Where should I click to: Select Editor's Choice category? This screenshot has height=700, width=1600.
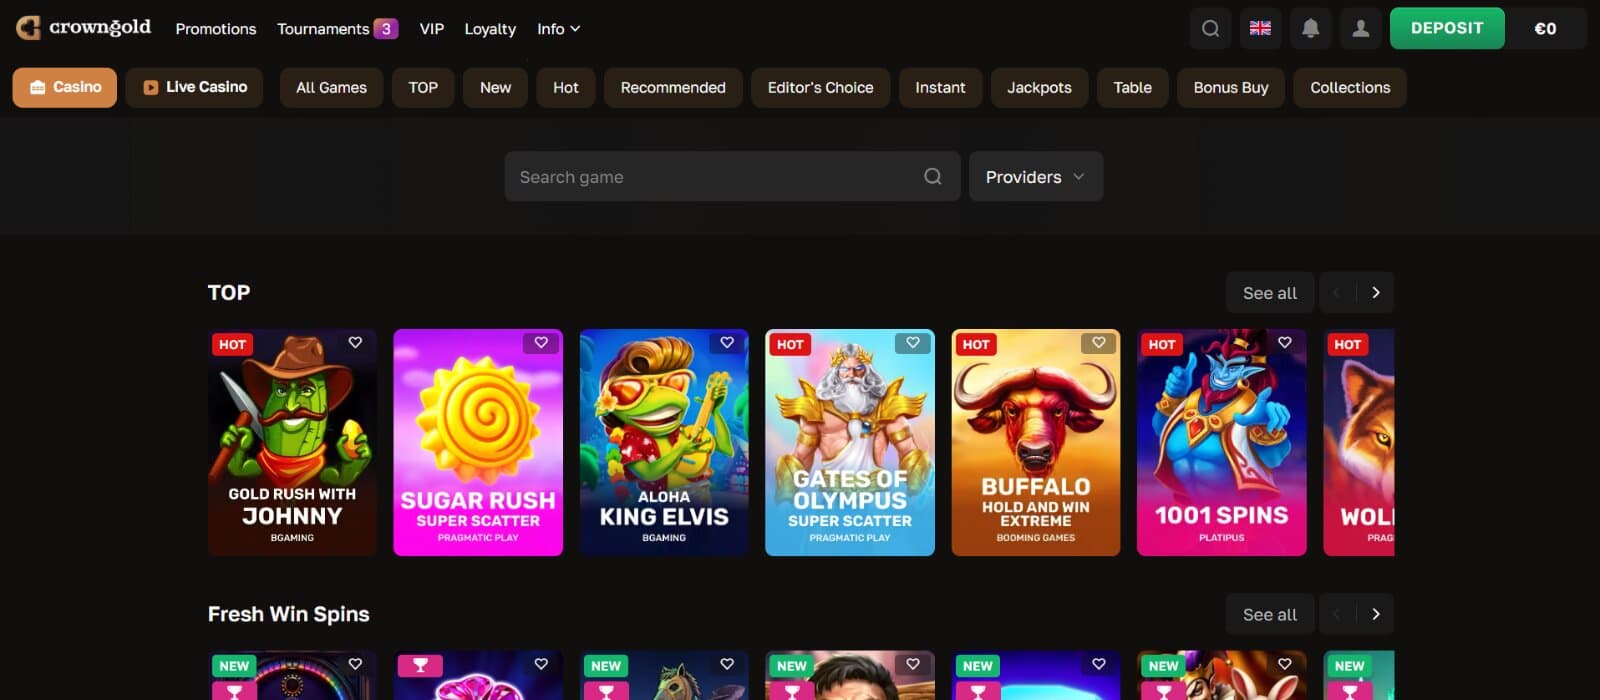click(x=820, y=87)
